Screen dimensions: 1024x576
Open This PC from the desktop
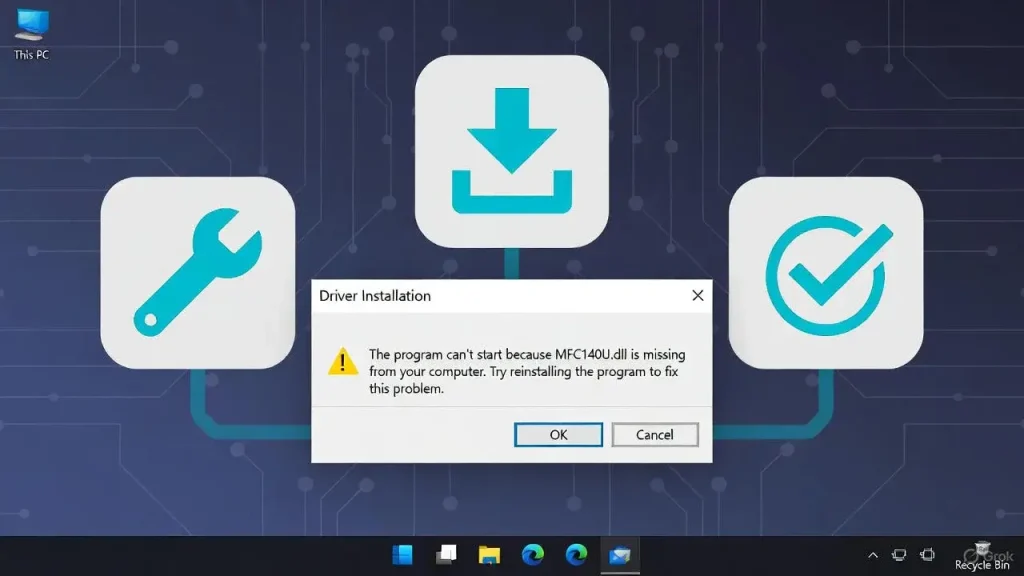(x=31, y=25)
